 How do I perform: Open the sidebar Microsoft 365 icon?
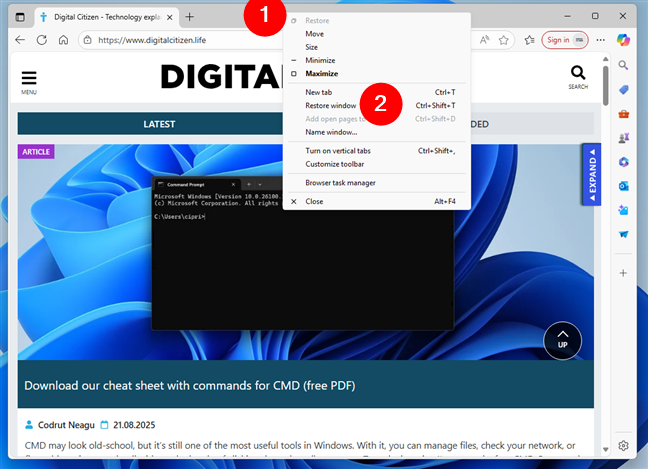click(624, 162)
